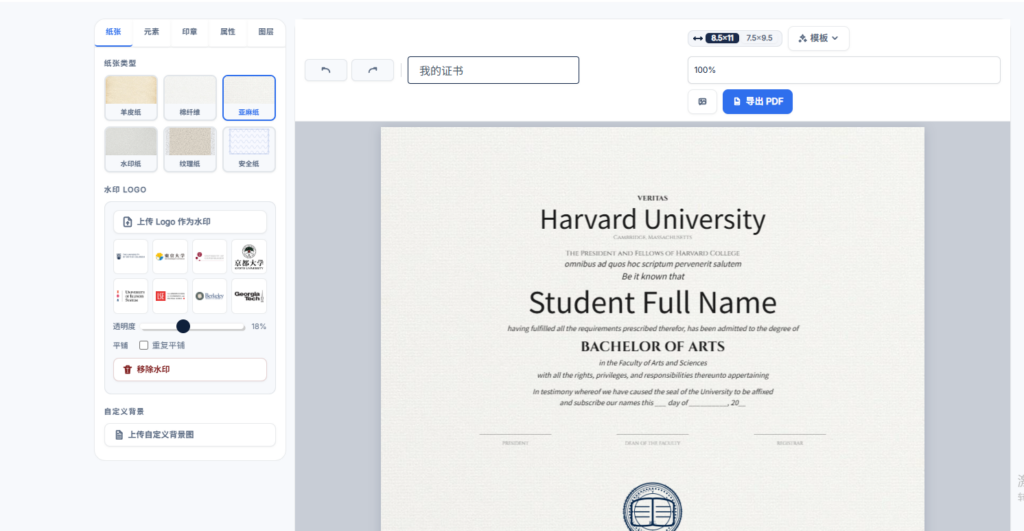Select the "Be it known that" line
This screenshot has width=1024, height=531.
coord(652,277)
